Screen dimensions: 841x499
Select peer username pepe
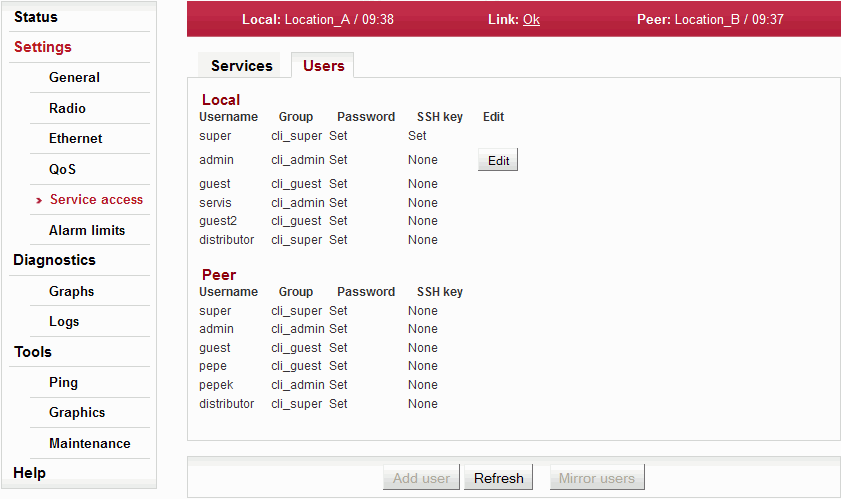click(x=213, y=366)
